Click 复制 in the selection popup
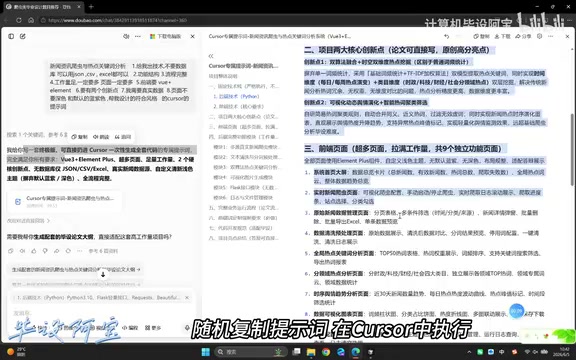Viewport: 576px width, 360px height. pos(80,137)
